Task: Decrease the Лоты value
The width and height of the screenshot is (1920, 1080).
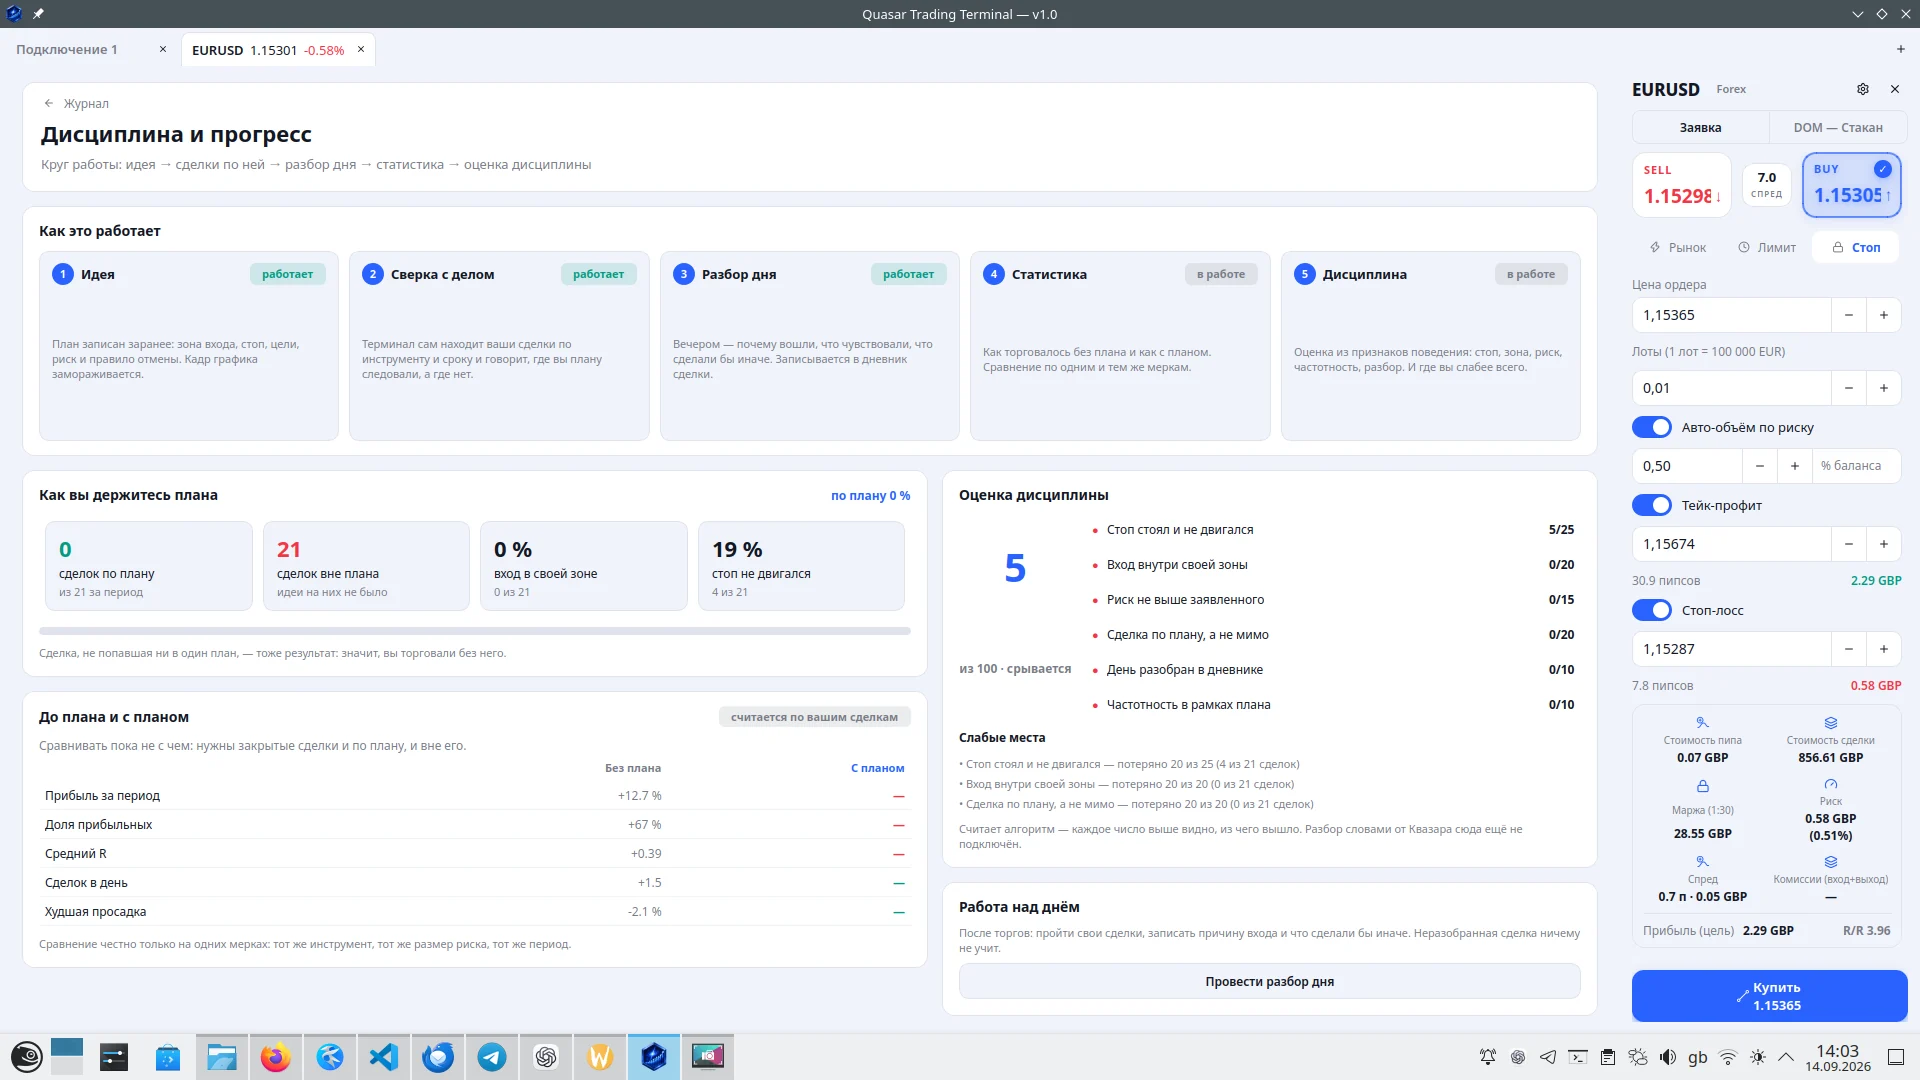Action: pos(1848,388)
